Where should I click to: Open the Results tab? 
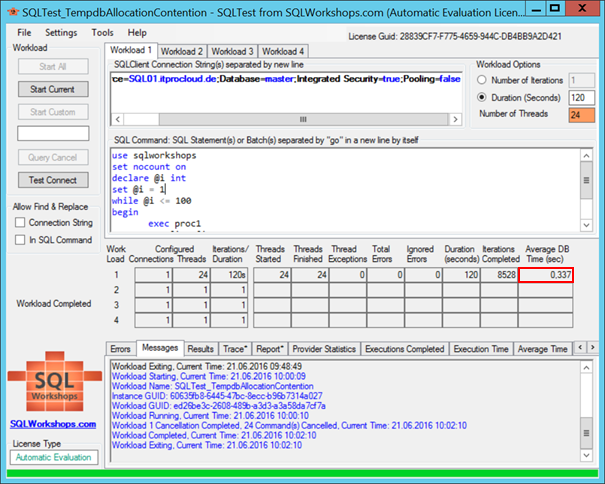pyautogui.click(x=201, y=349)
